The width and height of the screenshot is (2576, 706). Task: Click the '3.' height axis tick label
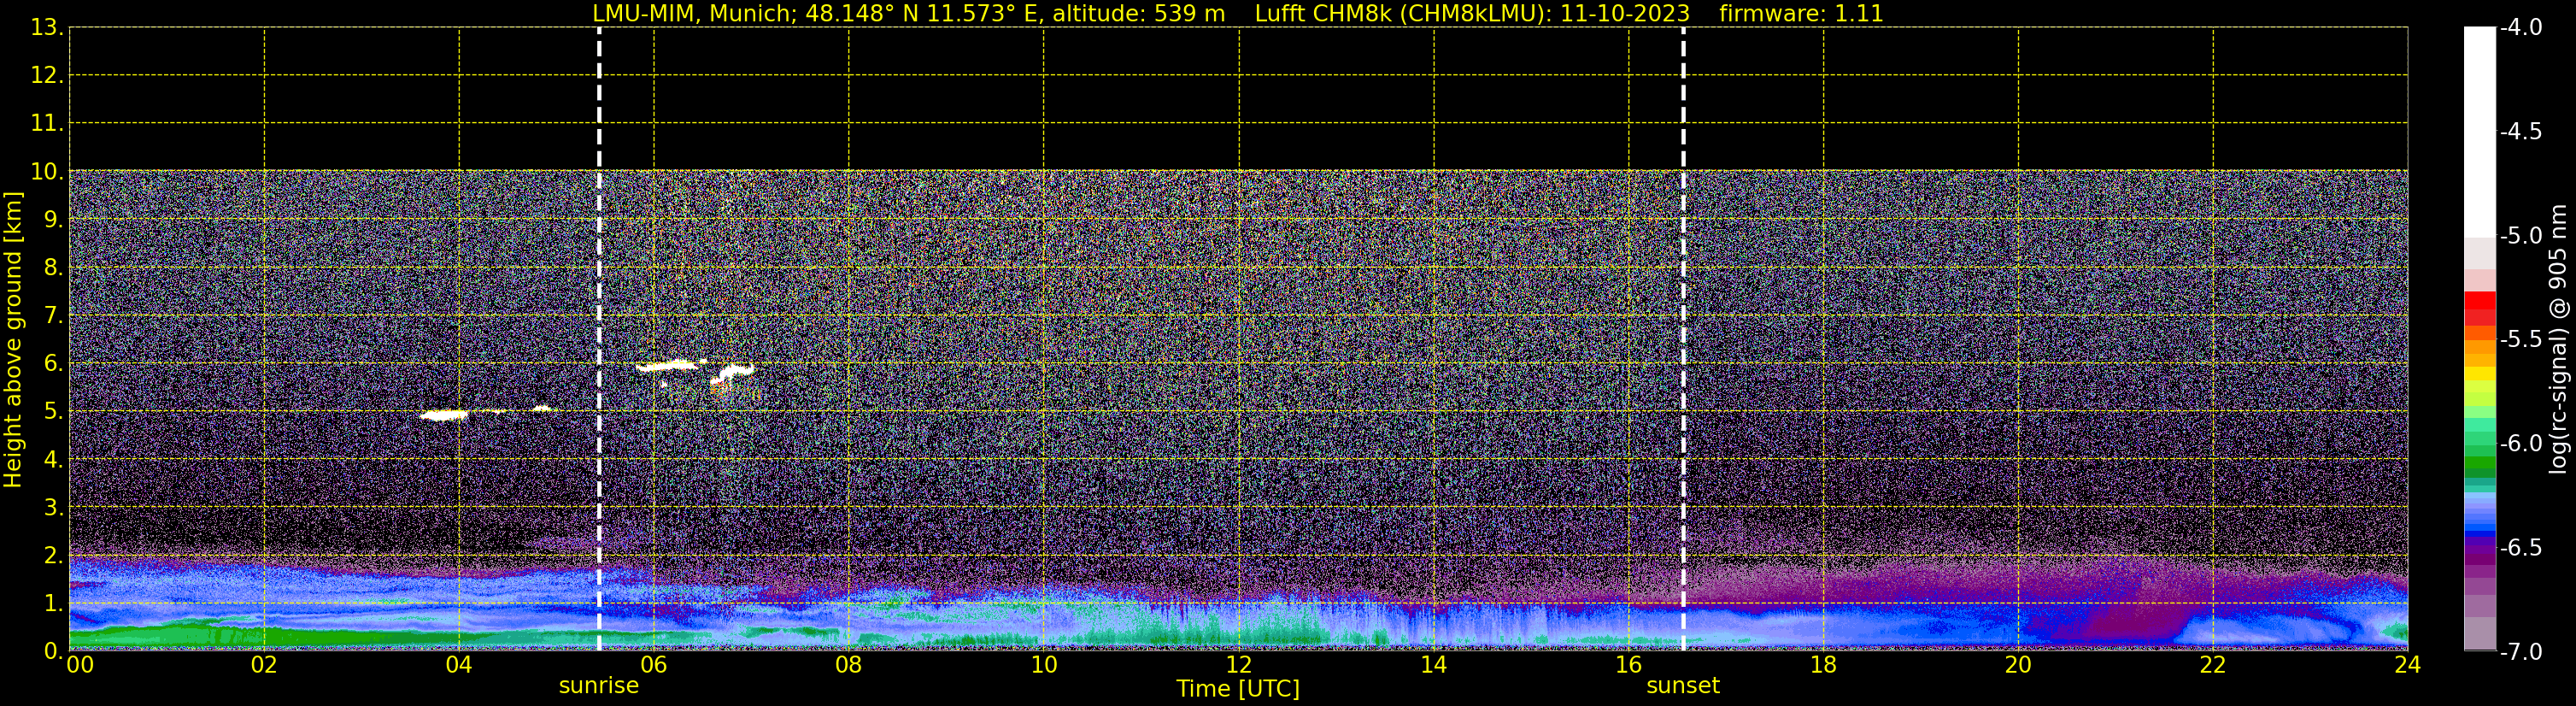tap(53, 507)
